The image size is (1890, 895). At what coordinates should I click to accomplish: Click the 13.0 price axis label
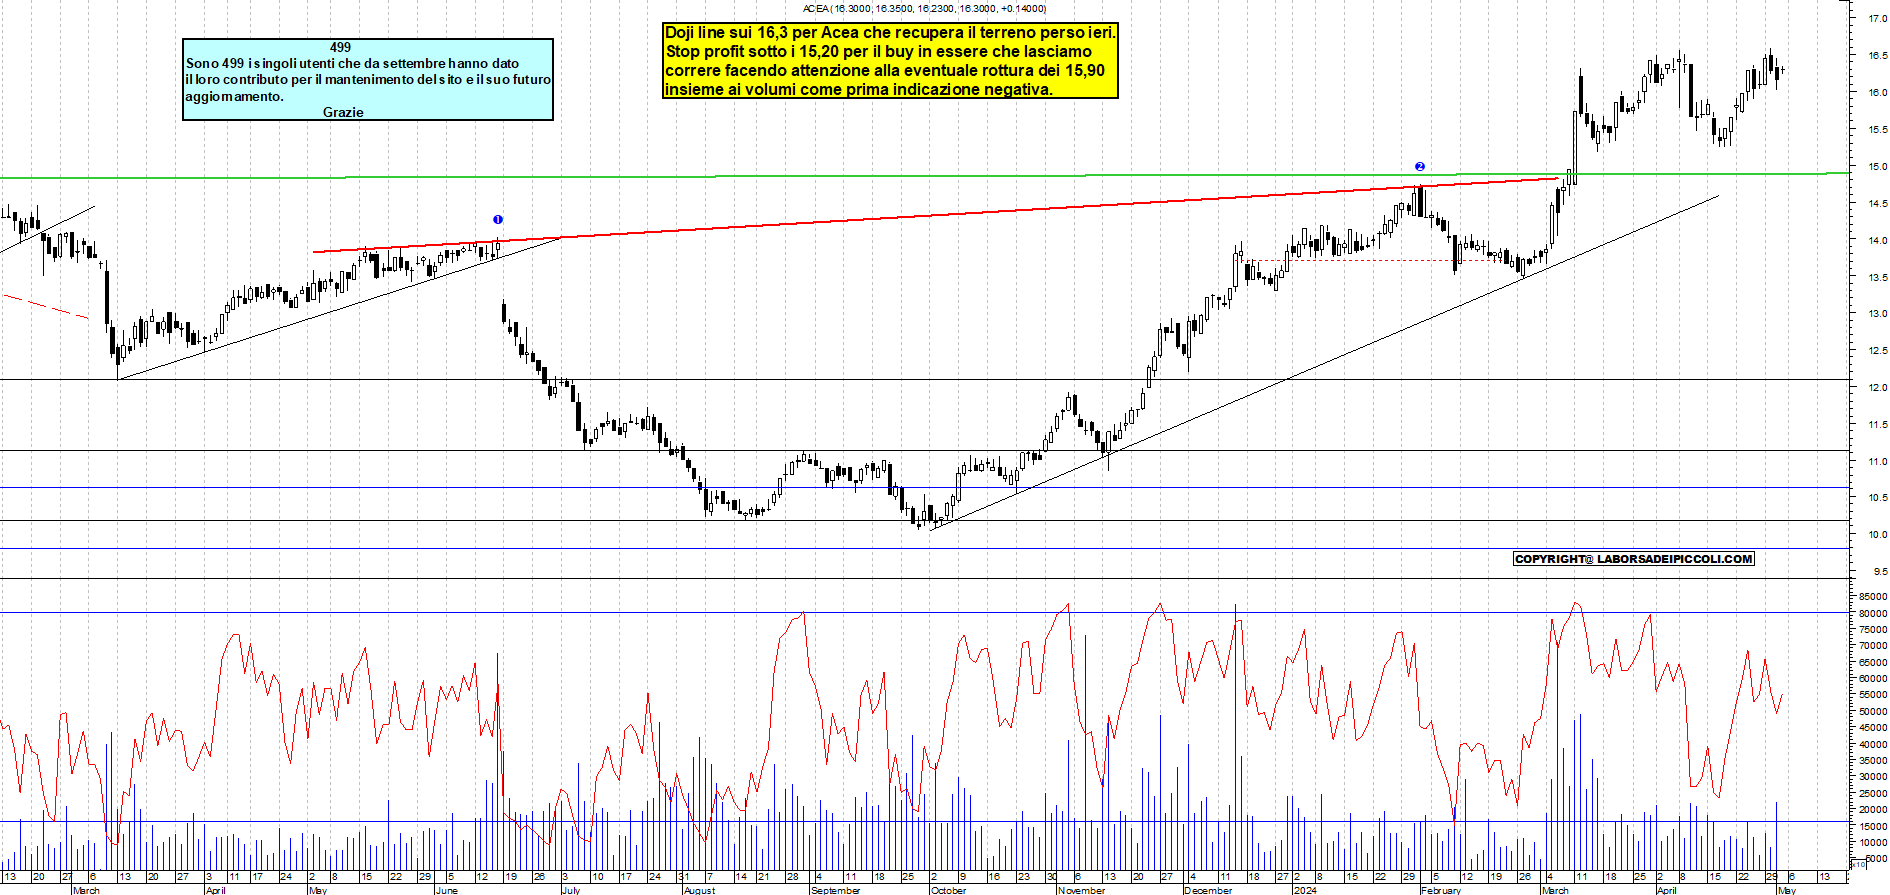coord(1878,313)
